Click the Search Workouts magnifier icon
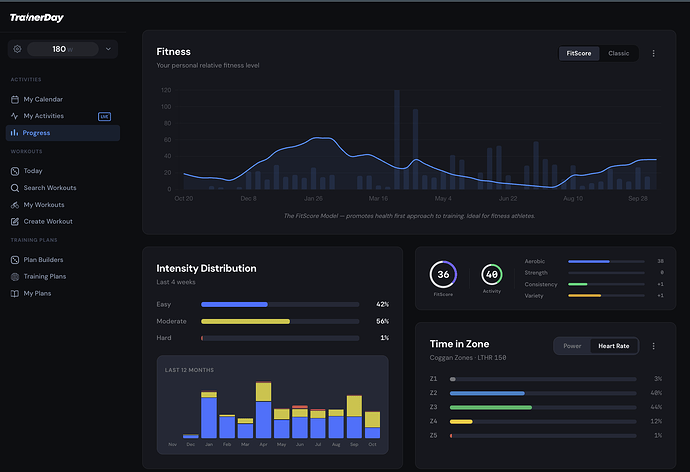This screenshot has width=690, height=472. [x=15, y=188]
